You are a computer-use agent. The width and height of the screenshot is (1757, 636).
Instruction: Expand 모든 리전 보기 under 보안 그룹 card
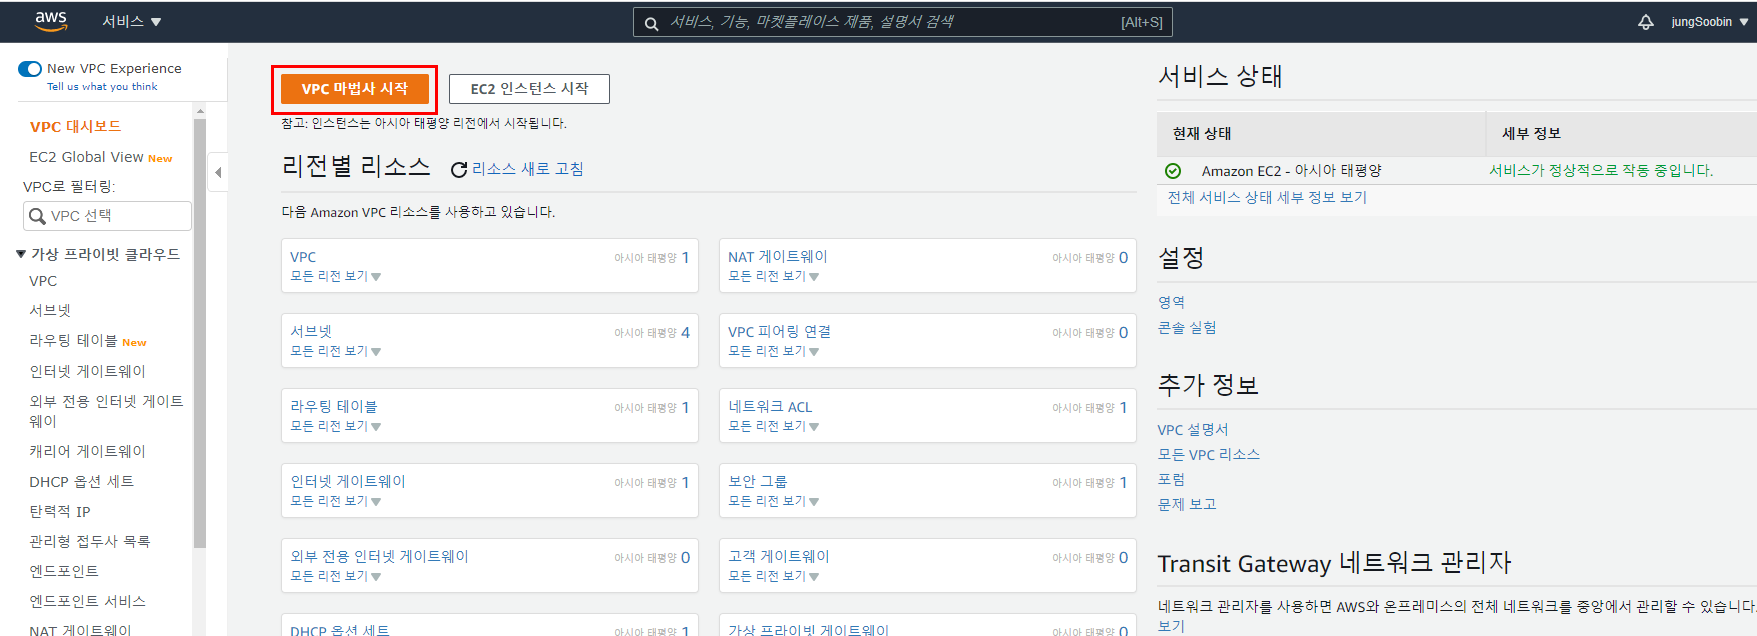click(774, 501)
